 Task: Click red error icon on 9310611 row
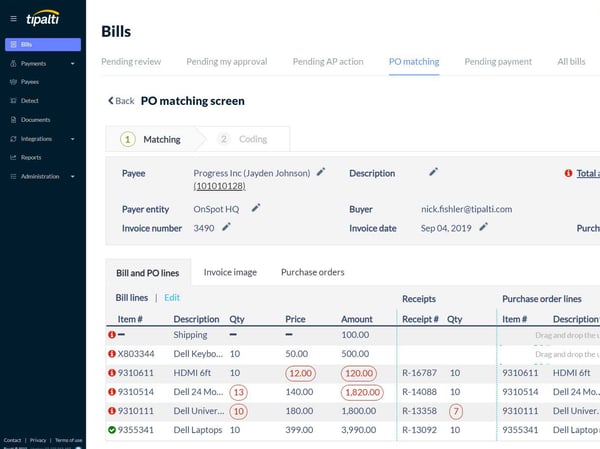pyautogui.click(x=112, y=373)
